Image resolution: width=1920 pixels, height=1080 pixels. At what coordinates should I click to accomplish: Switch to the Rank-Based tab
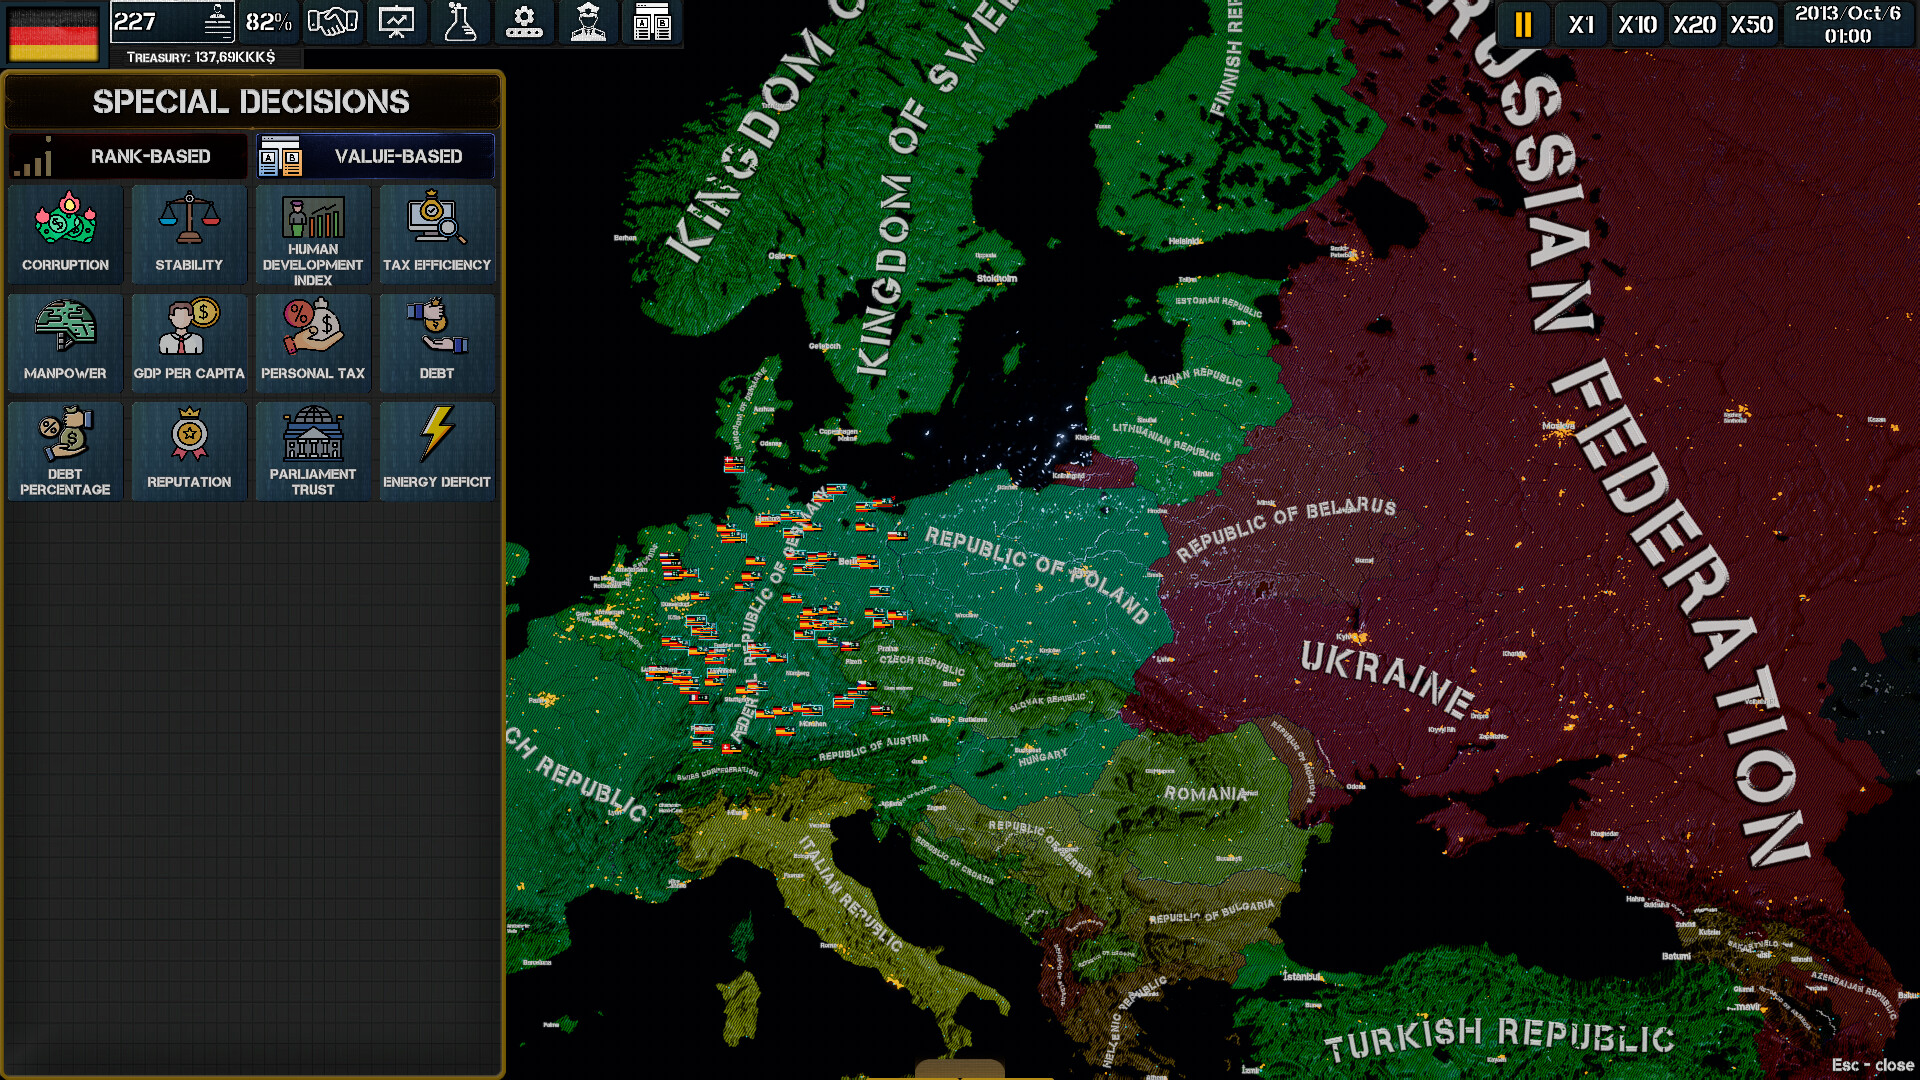click(128, 156)
